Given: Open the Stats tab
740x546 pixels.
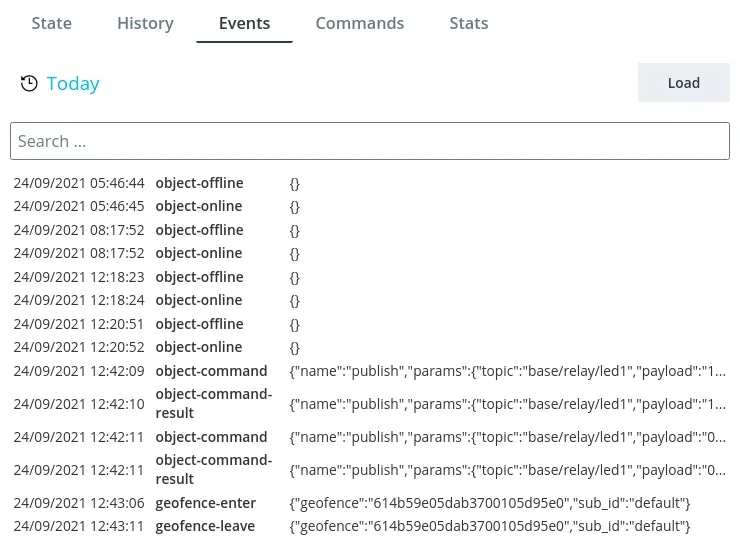Looking at the screenshot, I should point(469,23).
